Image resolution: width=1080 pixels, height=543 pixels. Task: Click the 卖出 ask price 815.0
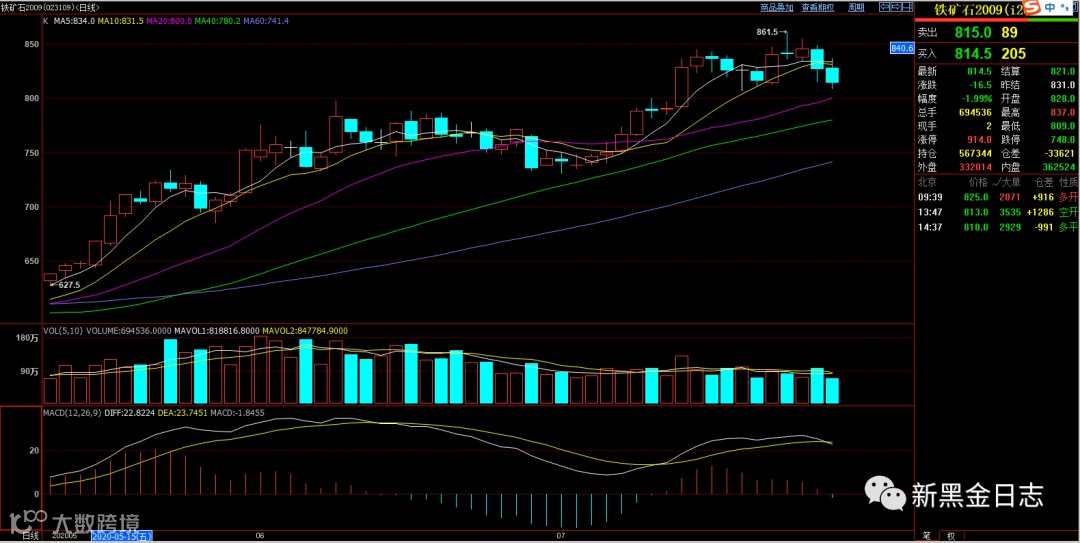973,33
